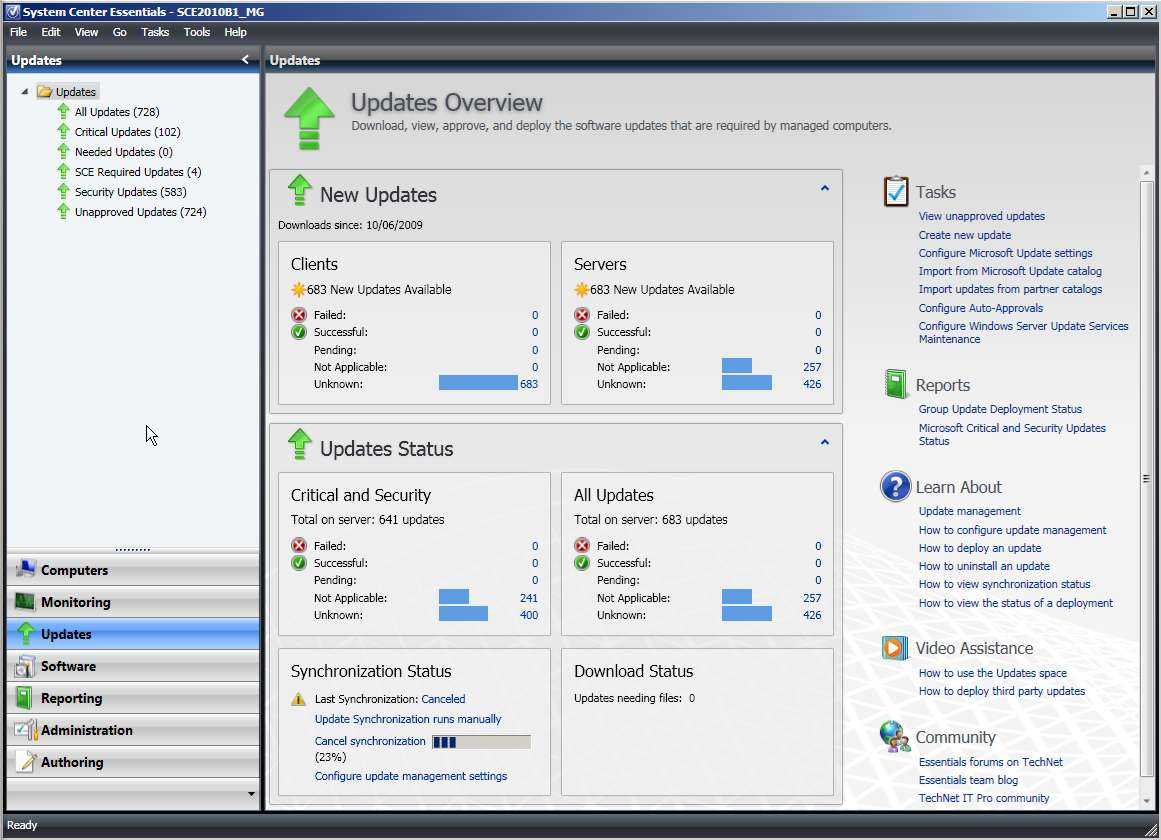Click the green arrow icon beside Critical Updates (102)
Screen dimensions: 1161x840
(x=64, y=131)
